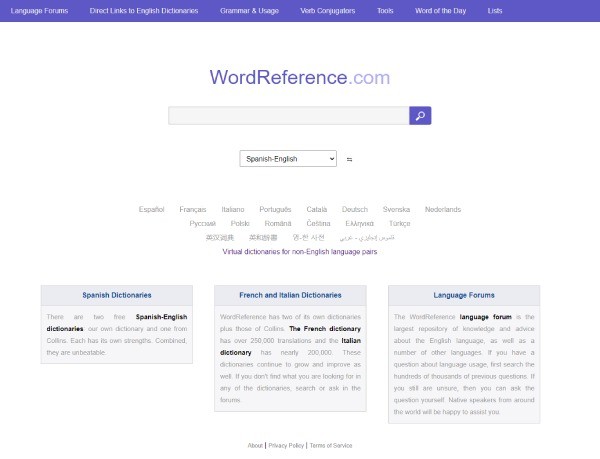Open Virtual dictionaries for non-English pairs
Image resolution: width=600 pixels, height=459 pixels.
point(300,252)
